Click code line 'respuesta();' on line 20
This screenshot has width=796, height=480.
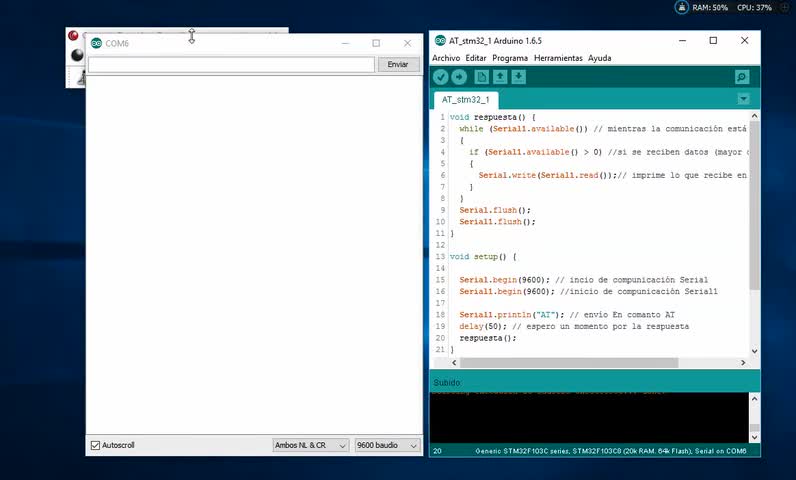487,338
